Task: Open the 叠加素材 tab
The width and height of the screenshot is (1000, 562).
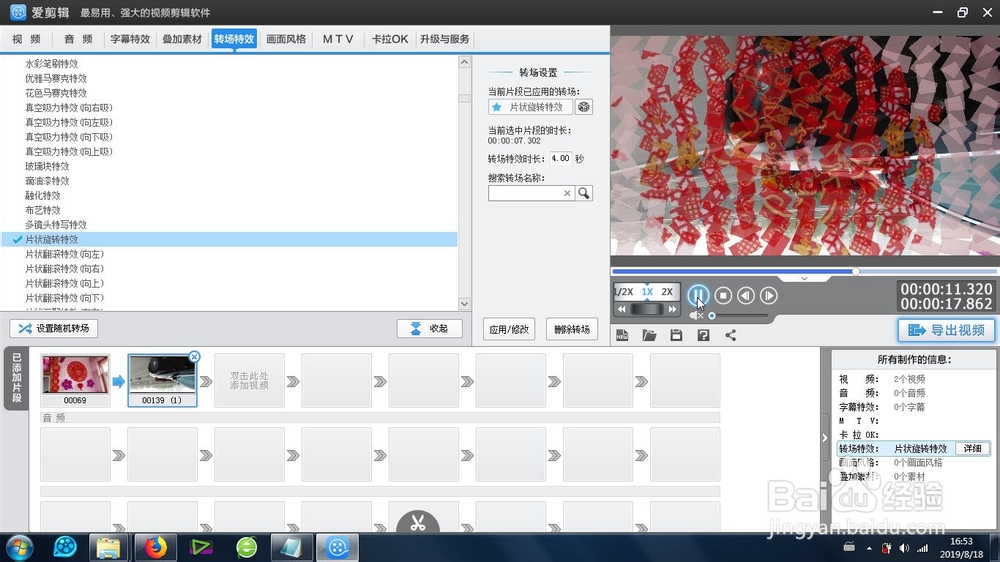Action: (x=182, y=39)
